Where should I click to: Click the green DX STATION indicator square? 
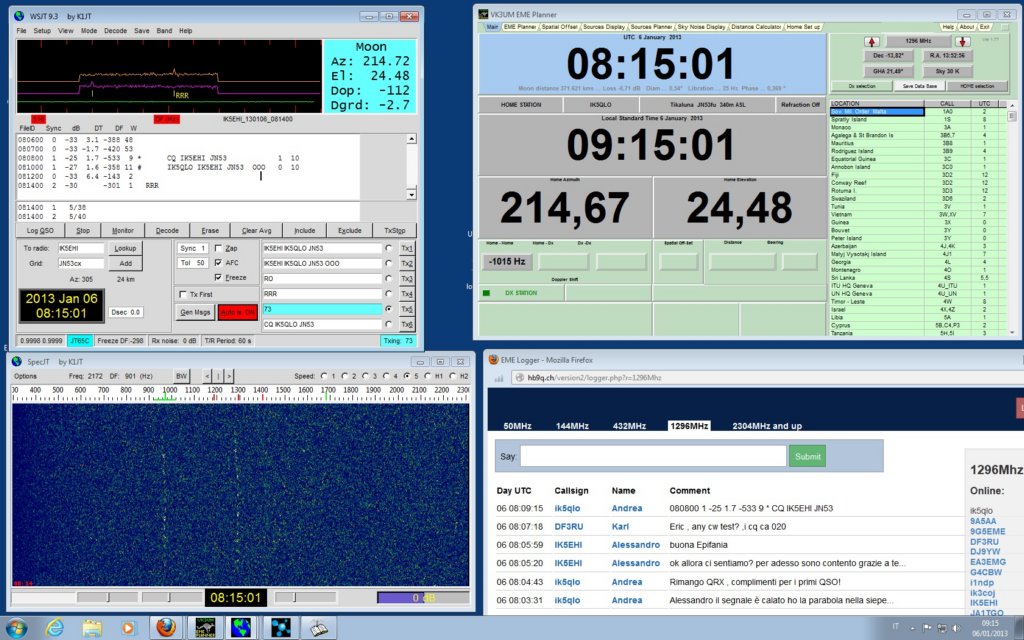[486, 293]
